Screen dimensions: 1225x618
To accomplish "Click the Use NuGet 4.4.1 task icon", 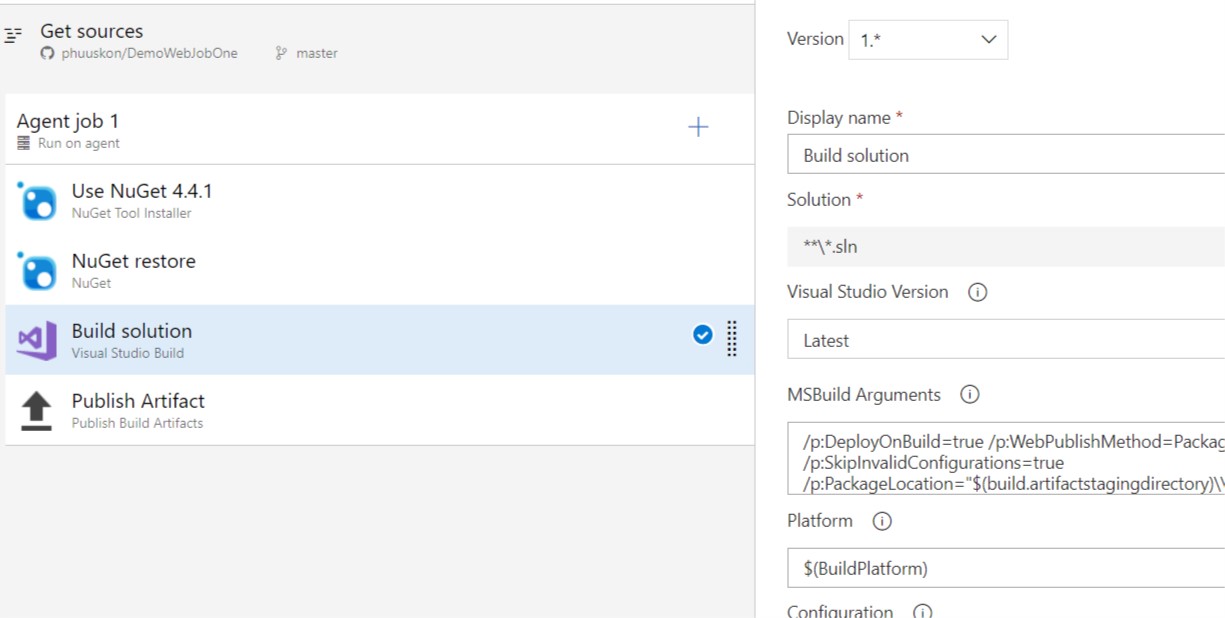I will point(37,200).
